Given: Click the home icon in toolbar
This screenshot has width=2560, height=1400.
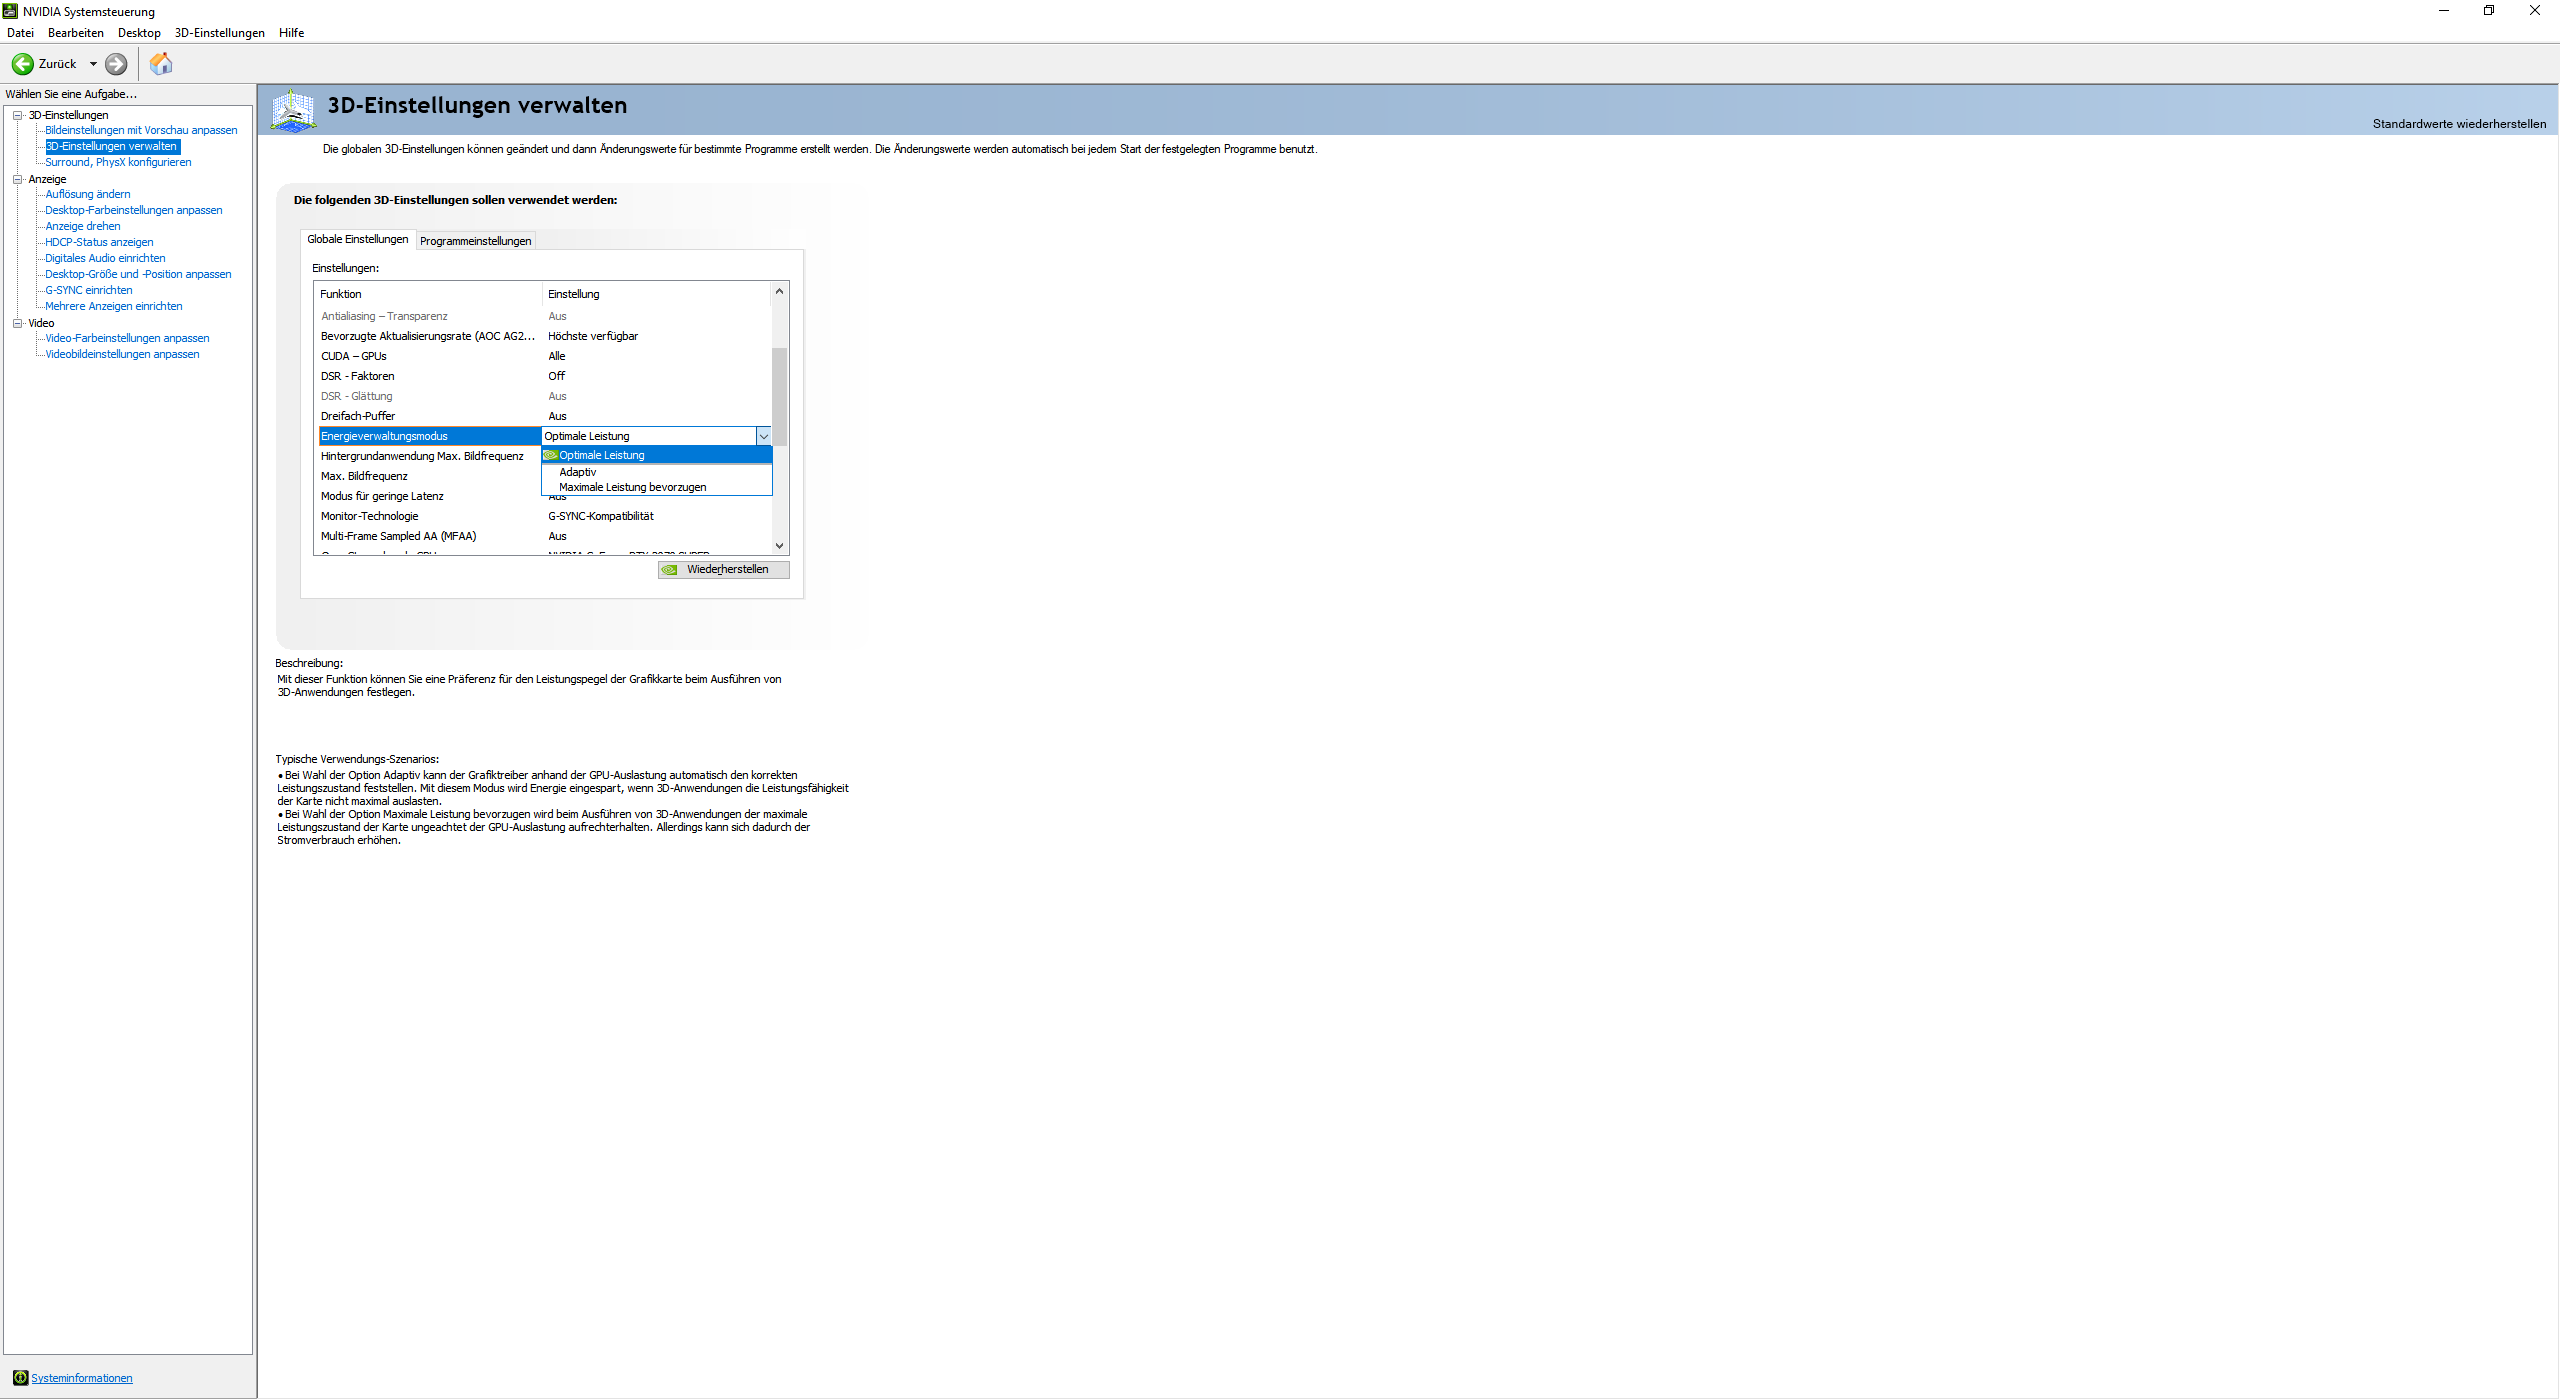Looking at the screenshot, I should coord(161,64).
